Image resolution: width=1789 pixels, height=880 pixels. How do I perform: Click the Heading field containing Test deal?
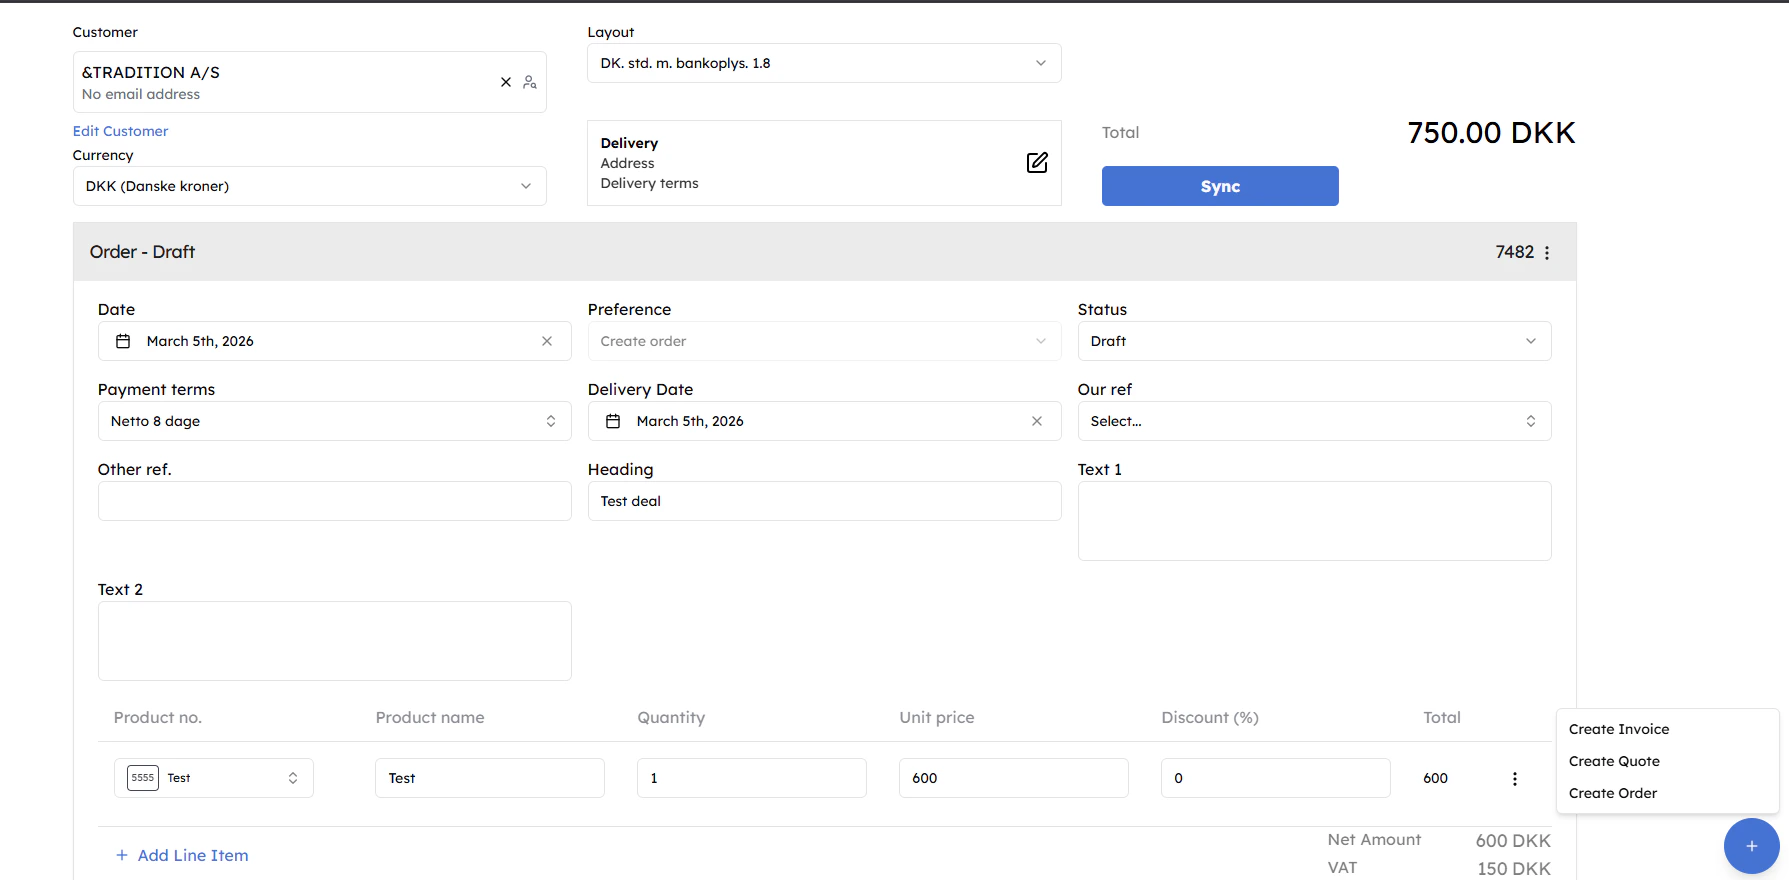824,501
